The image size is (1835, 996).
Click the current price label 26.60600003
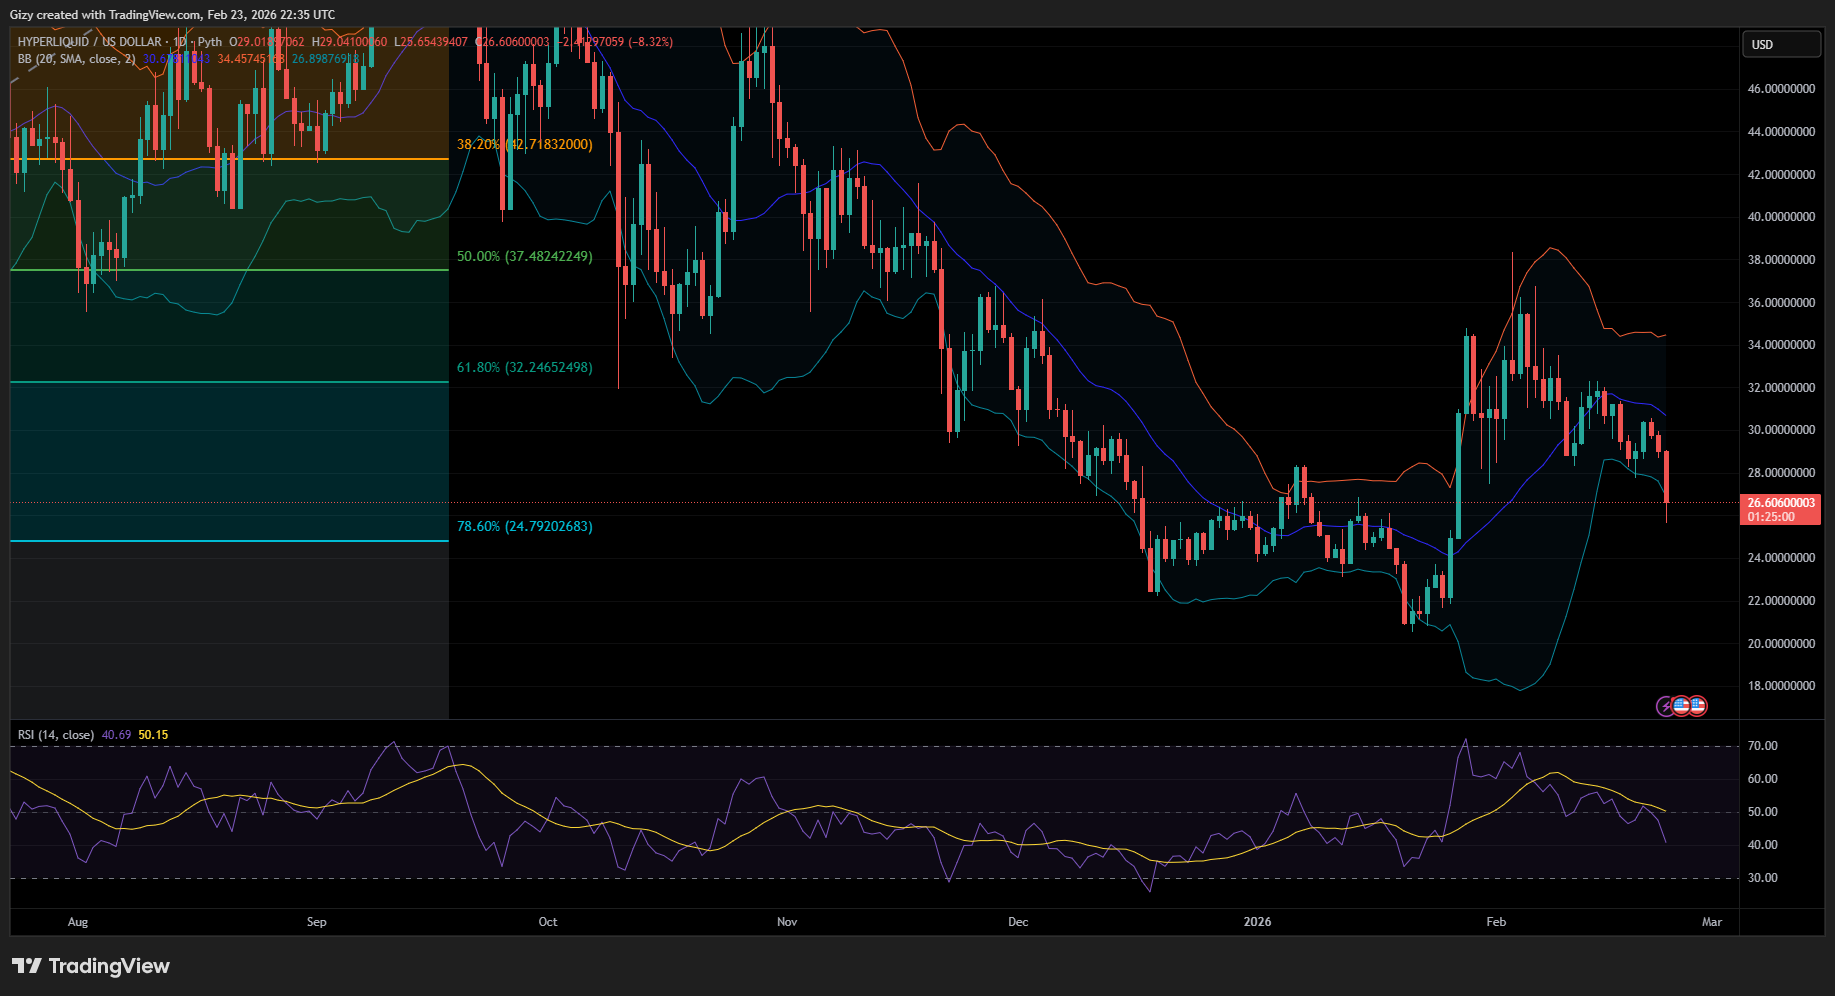[x=1780, y=503]
